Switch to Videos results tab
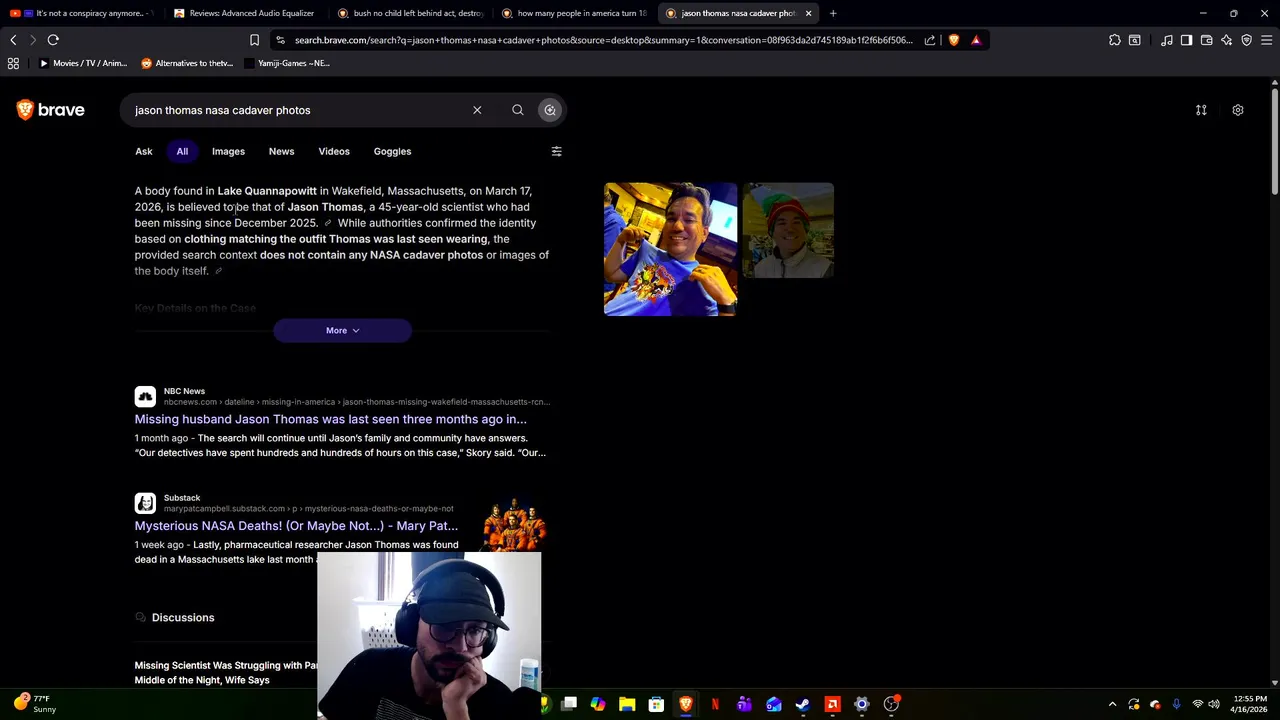 click(x=334, y=151)
